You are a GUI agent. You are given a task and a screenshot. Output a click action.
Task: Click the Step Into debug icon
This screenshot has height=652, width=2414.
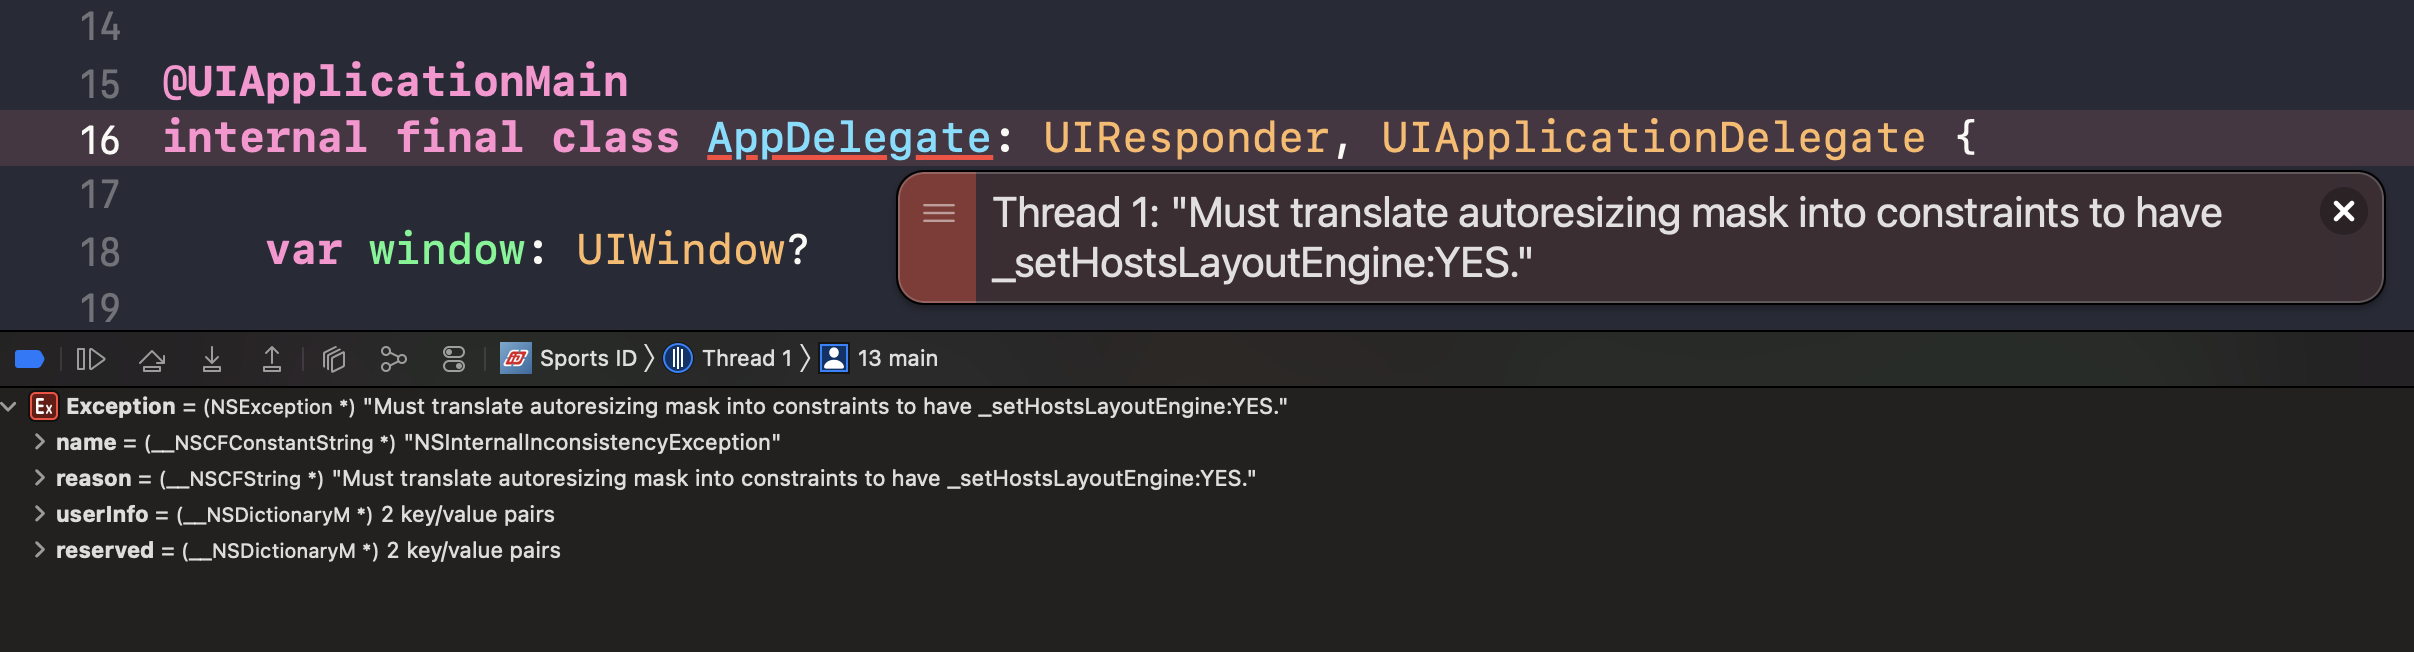coord(212,359)
